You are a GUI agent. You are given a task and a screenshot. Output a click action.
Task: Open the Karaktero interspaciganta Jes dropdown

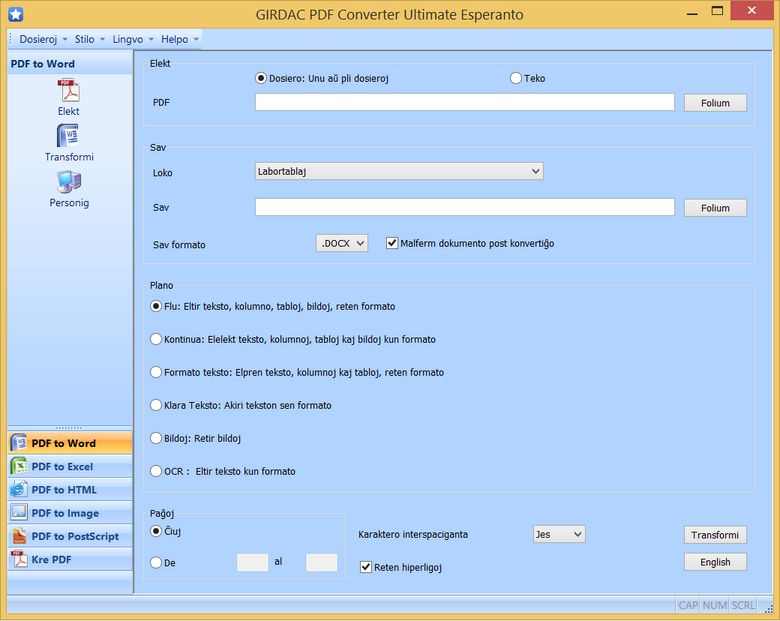coord(559,534)
